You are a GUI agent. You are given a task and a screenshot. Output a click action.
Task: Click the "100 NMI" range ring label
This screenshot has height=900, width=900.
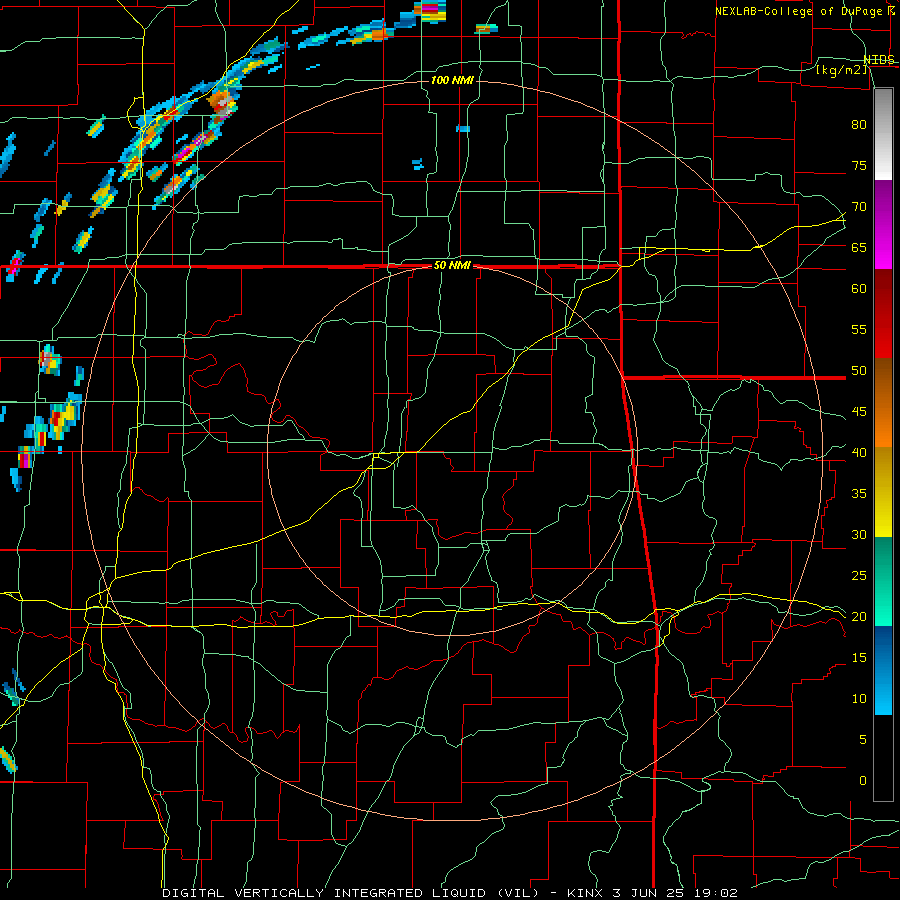click(452, 80)
